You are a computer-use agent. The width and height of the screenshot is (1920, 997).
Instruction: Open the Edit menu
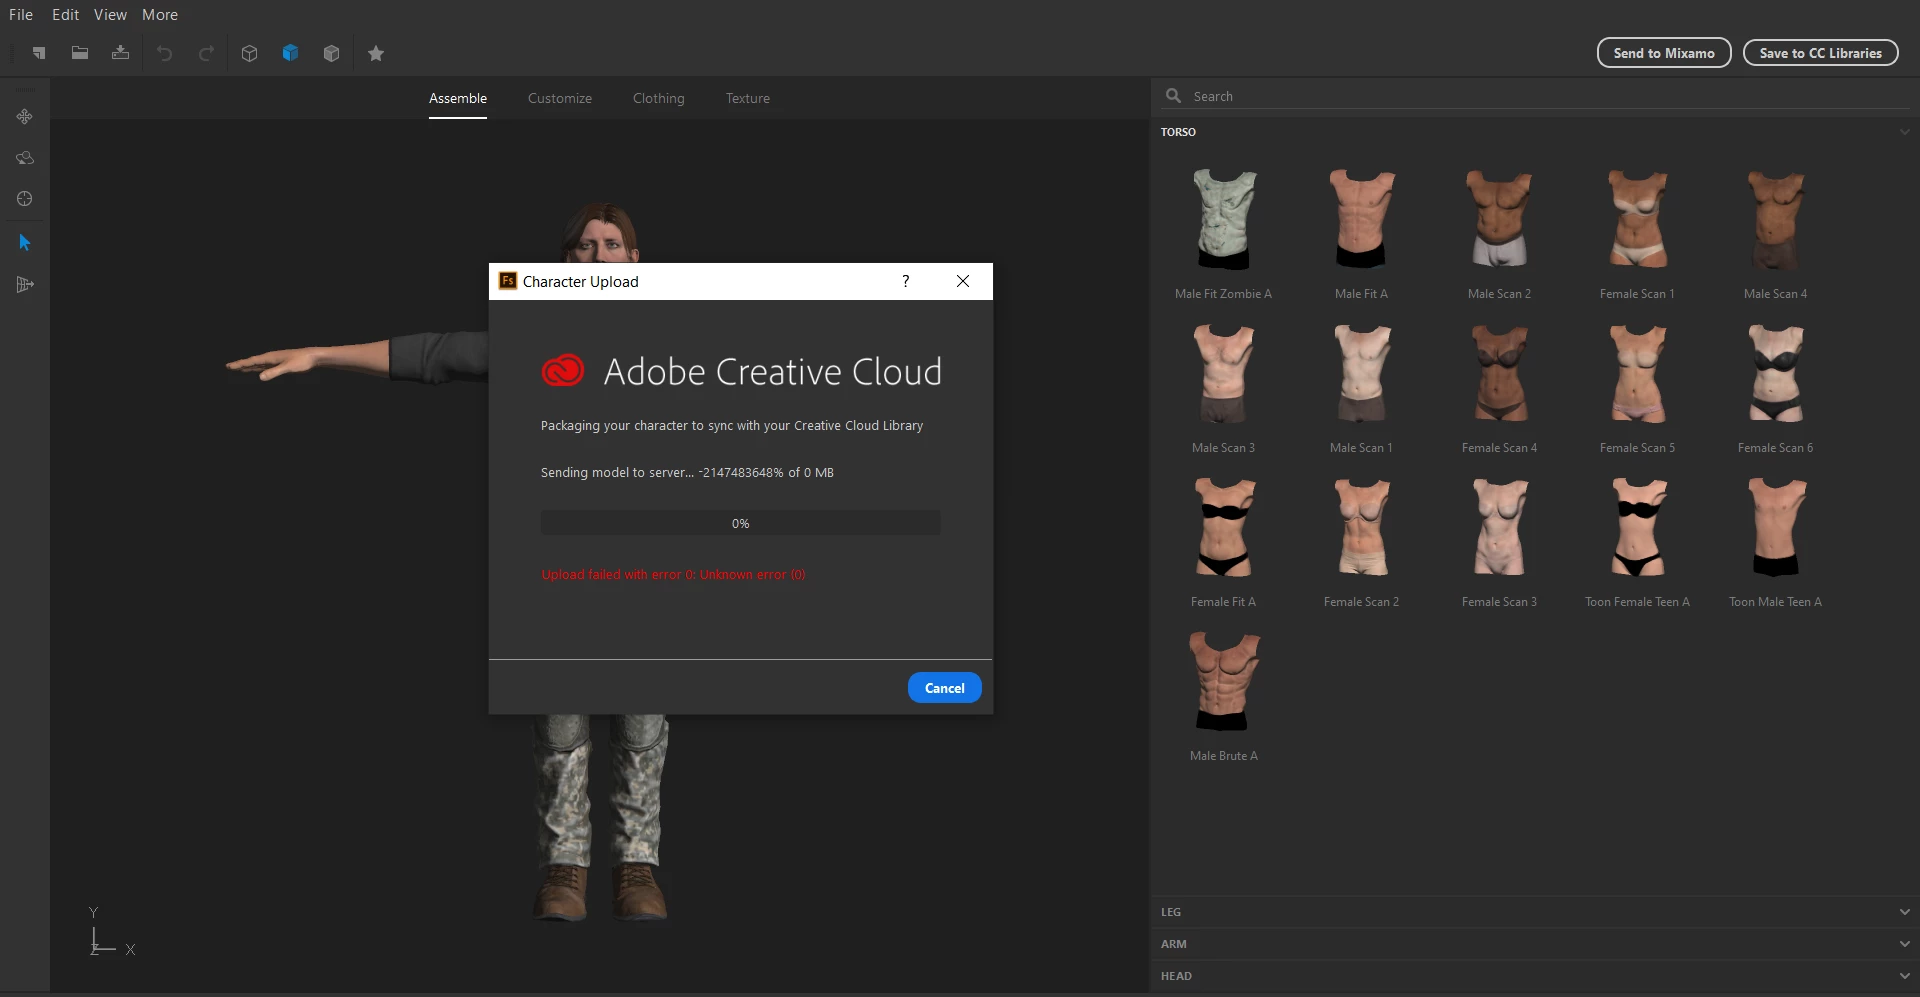click(x=65, y=15)
